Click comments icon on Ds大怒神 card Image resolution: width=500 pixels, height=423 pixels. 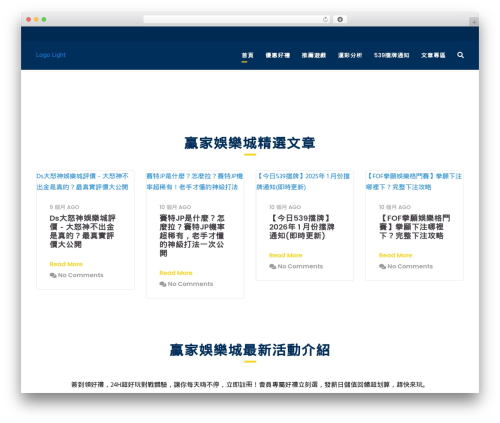pyautogui.click(x=53, y=275)
